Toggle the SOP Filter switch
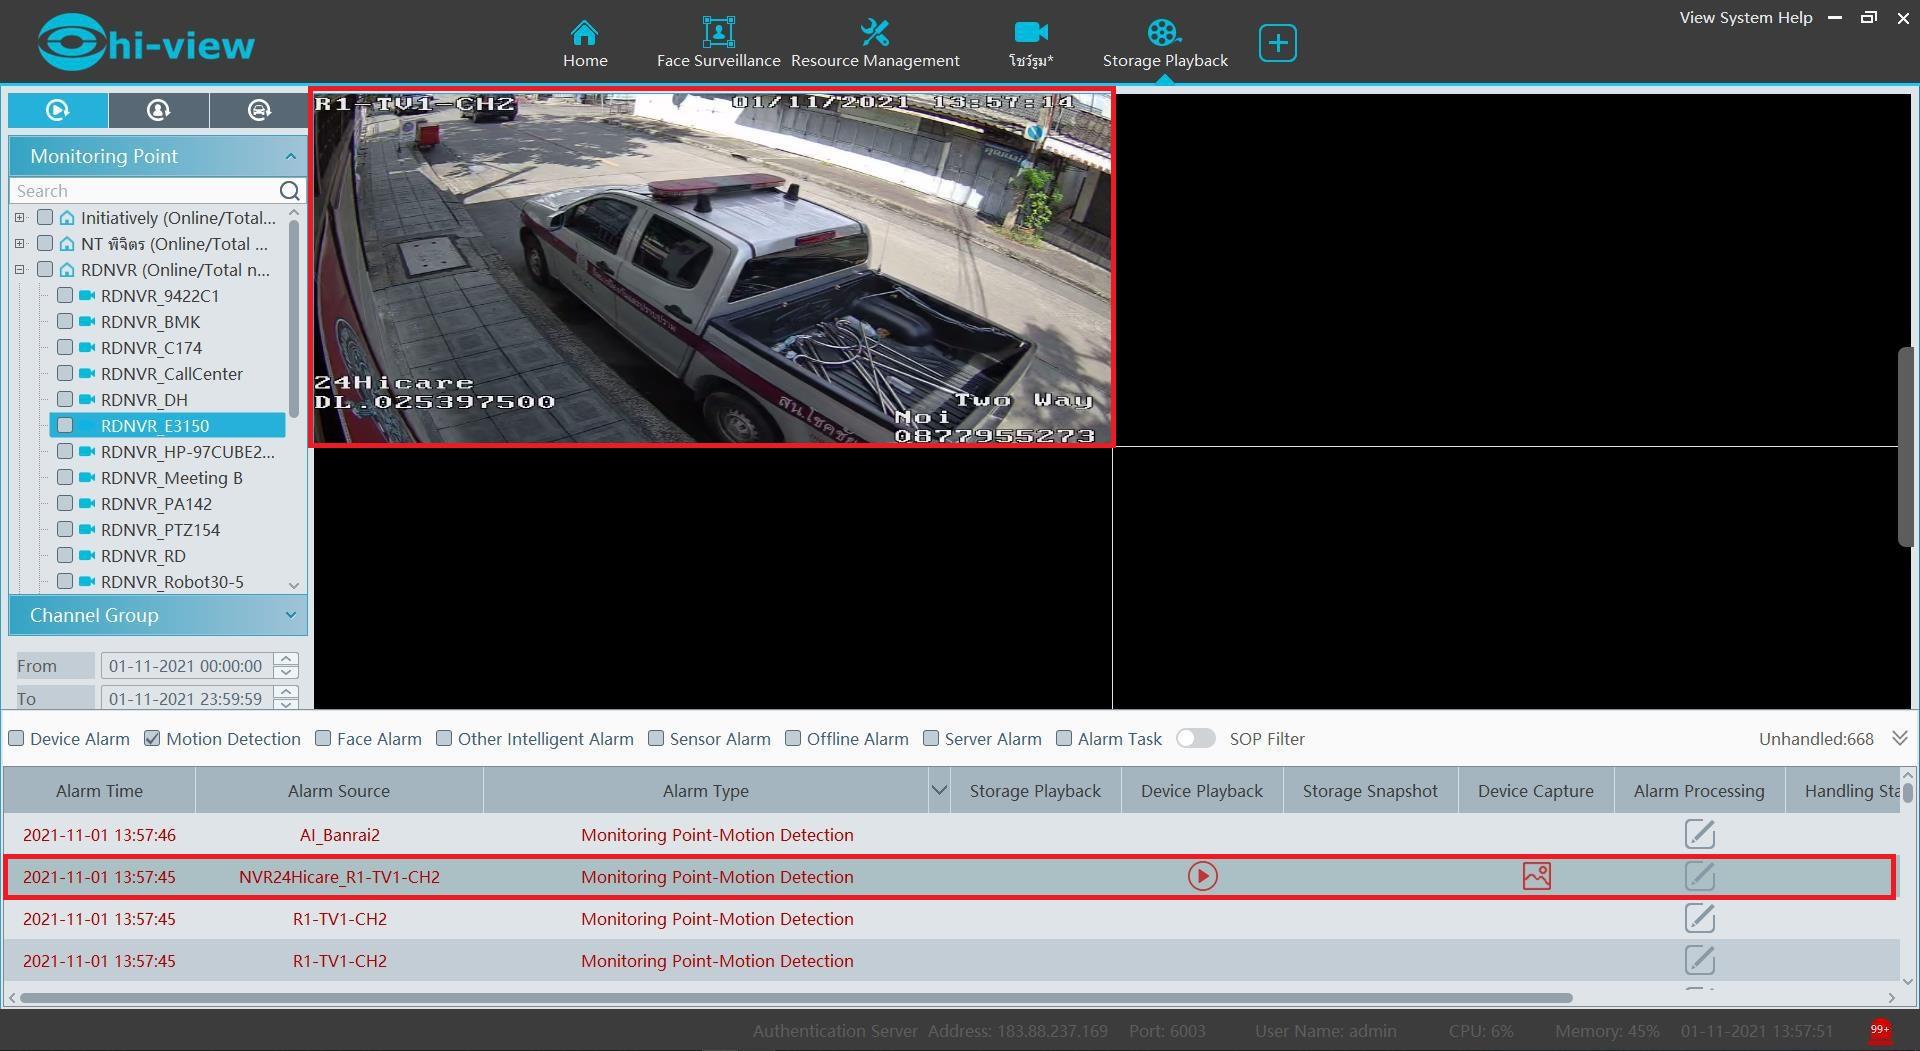 [x=1195, y=739]
